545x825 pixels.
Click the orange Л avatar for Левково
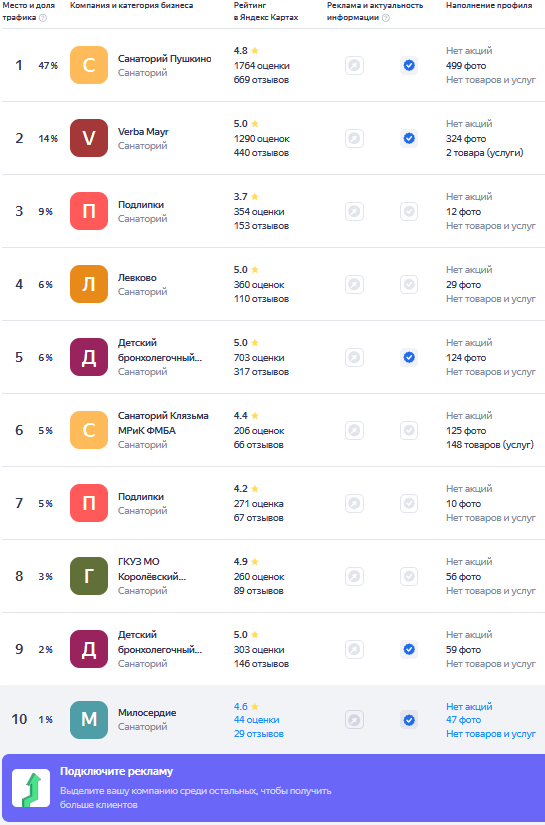tap(89, 284)
